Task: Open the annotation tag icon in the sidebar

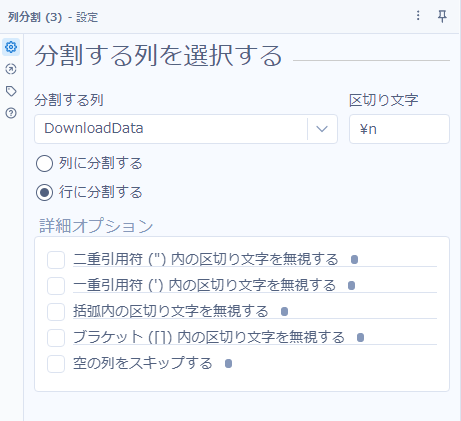Action: pyautogui.click(x=11, y=91)
